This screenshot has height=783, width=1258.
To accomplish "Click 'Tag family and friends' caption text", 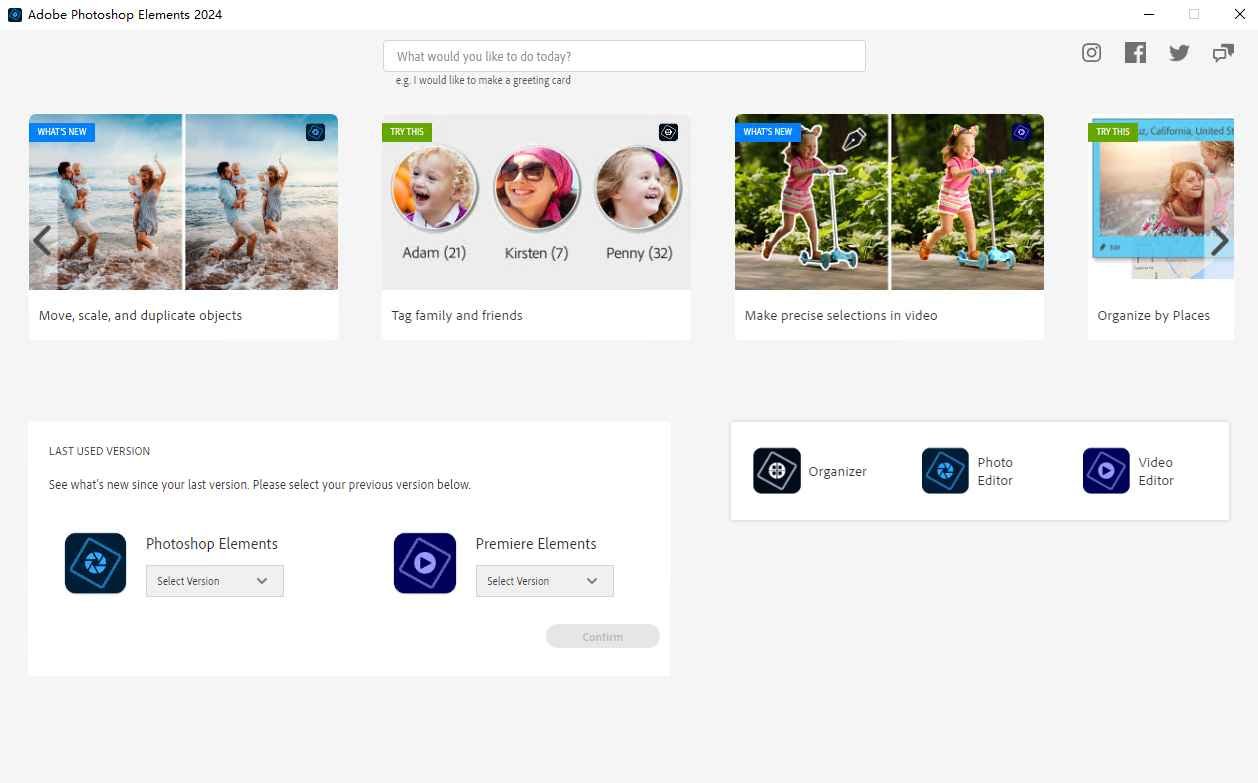I will 457,315.
